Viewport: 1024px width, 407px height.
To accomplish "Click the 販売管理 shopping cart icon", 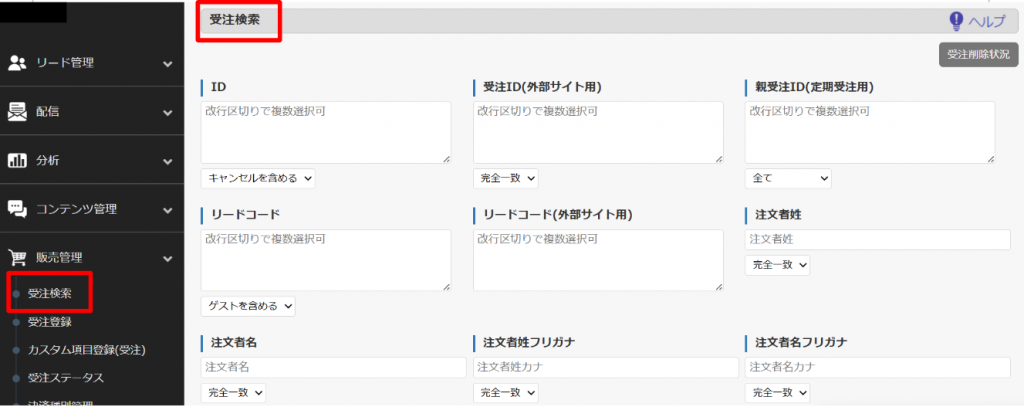I will [17, 258].
